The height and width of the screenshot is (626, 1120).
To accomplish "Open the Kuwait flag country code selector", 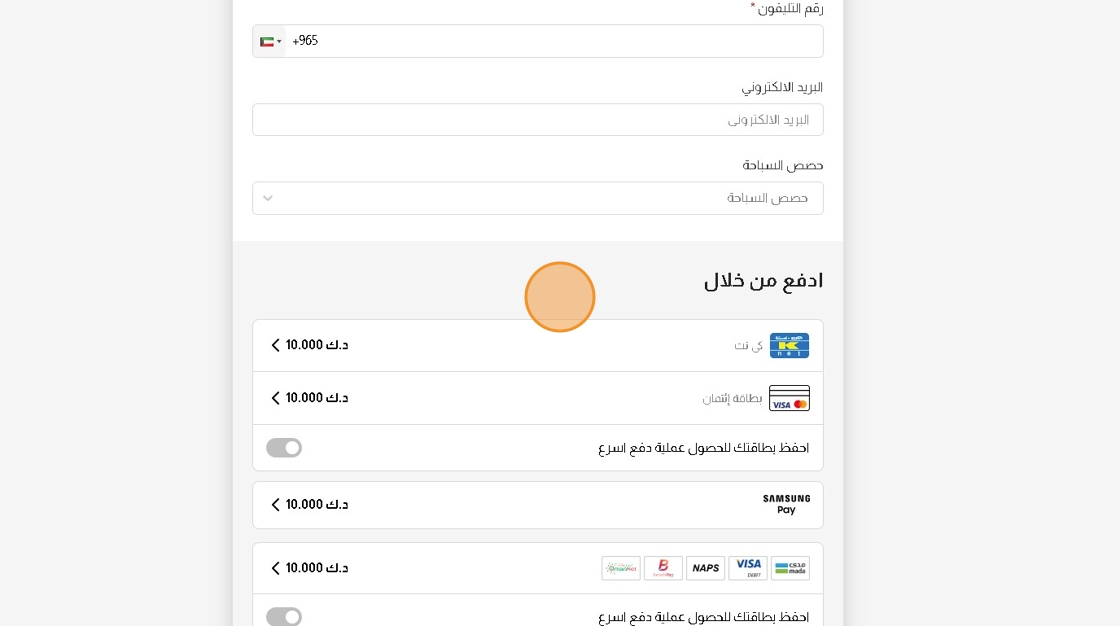I will tap(270, 41).
